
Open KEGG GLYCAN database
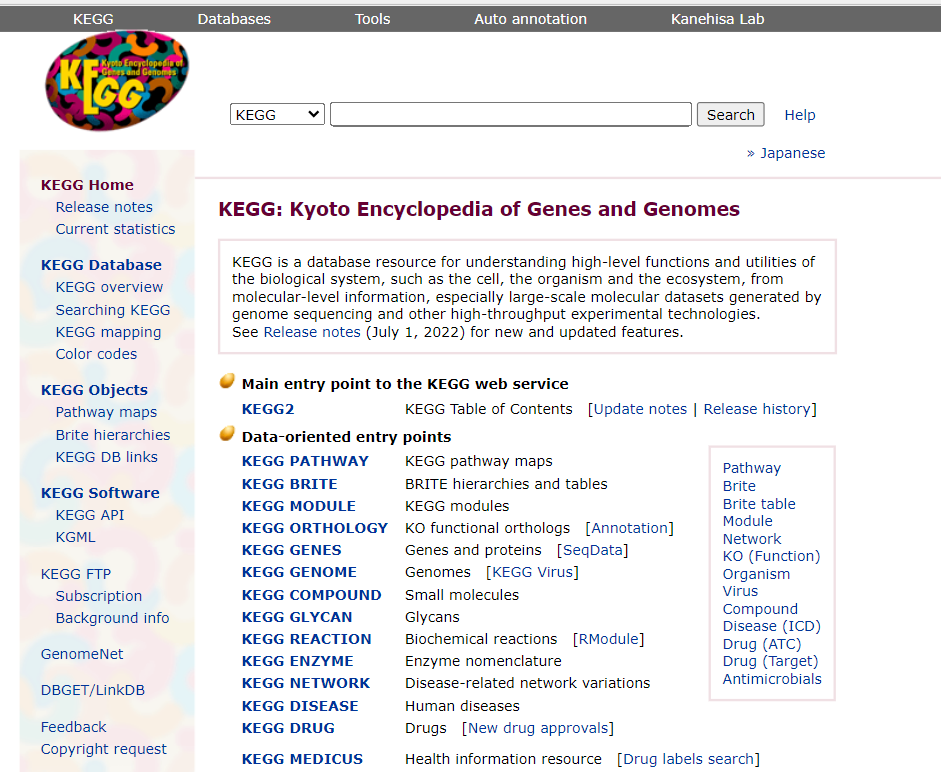pyautogui.click(x=296, y=617)
